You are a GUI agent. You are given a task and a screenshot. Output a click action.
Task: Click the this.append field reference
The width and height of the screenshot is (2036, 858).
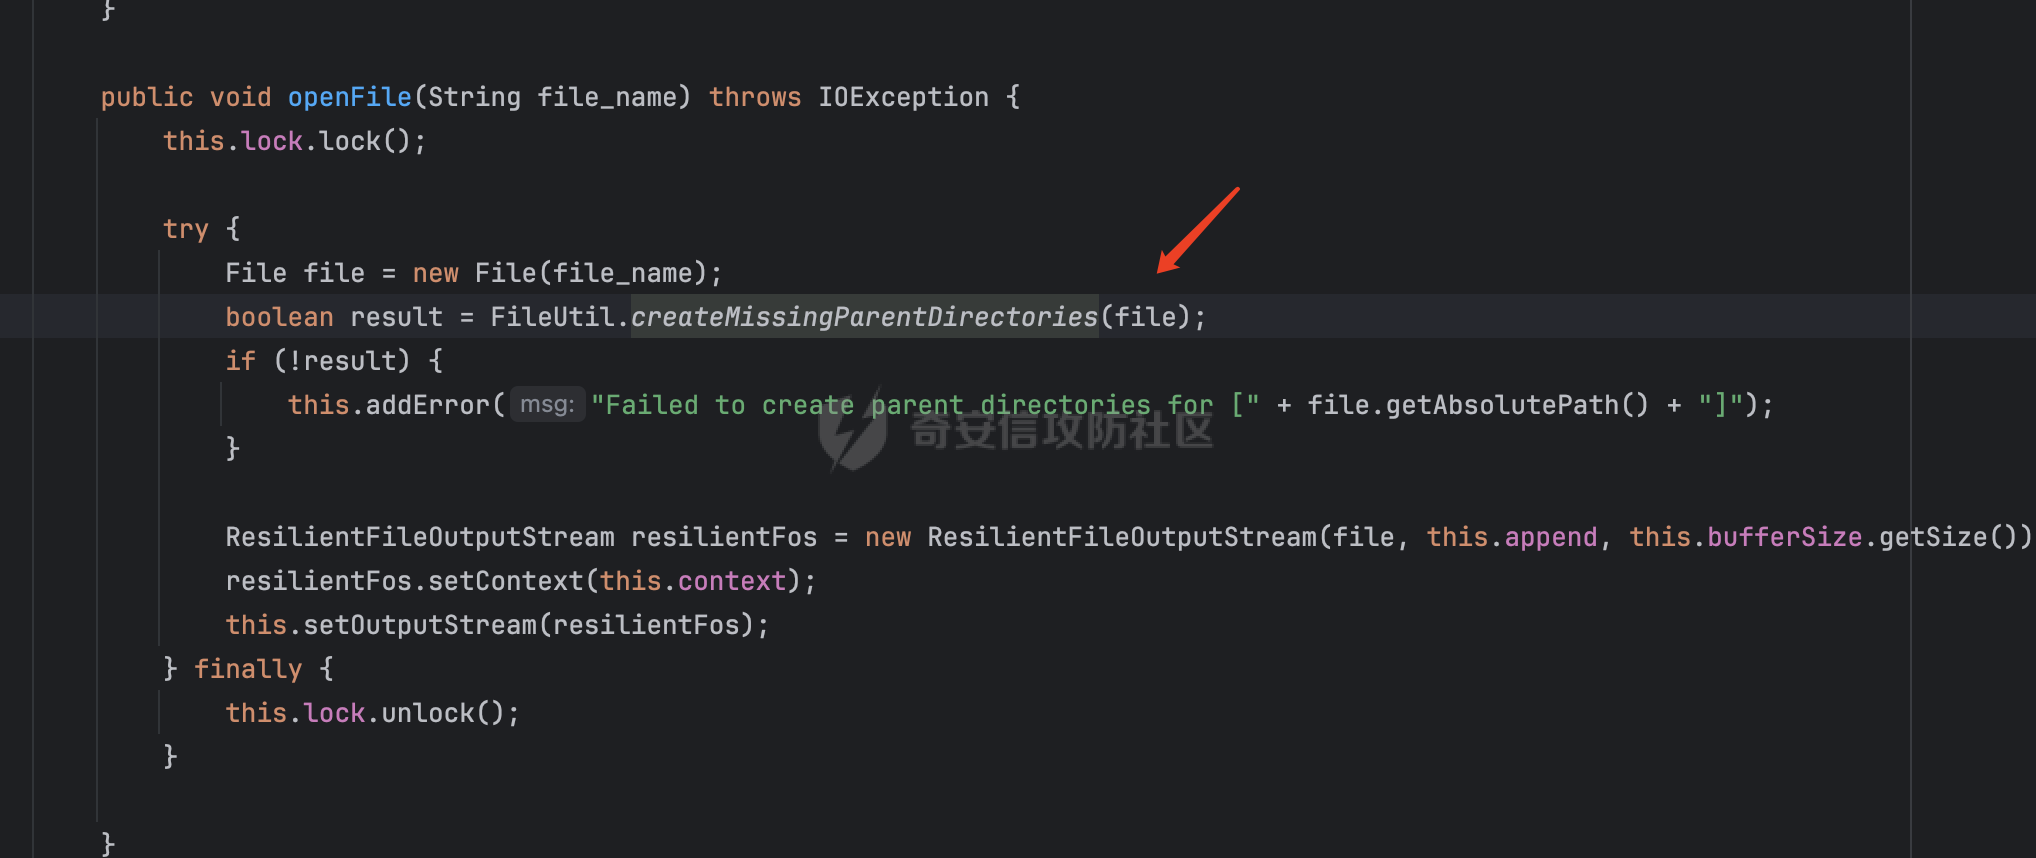(x=1550, y=537)
